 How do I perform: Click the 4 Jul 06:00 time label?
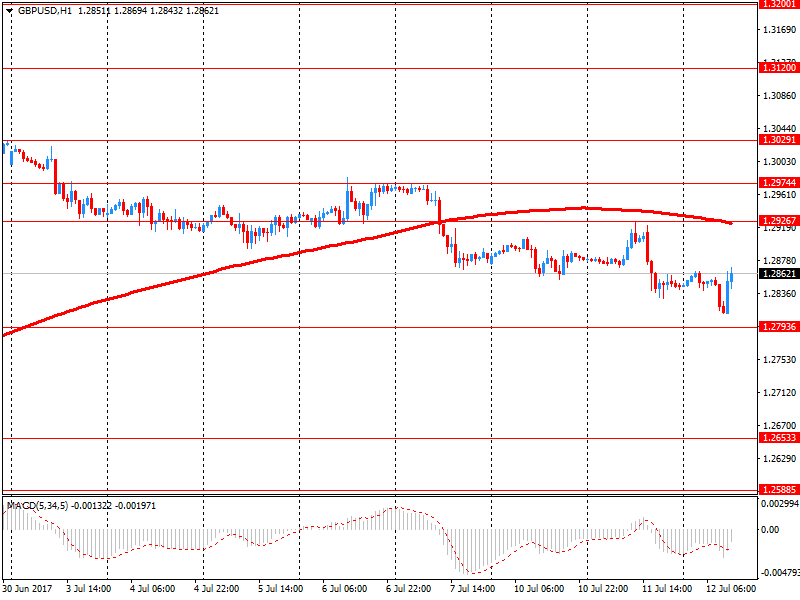pos(153,588)
